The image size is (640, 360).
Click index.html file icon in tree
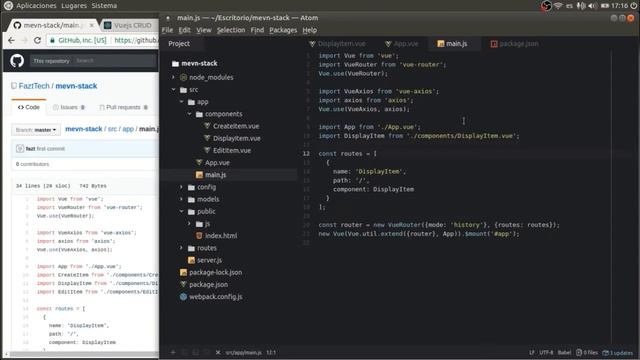click(x=199, y=236)
